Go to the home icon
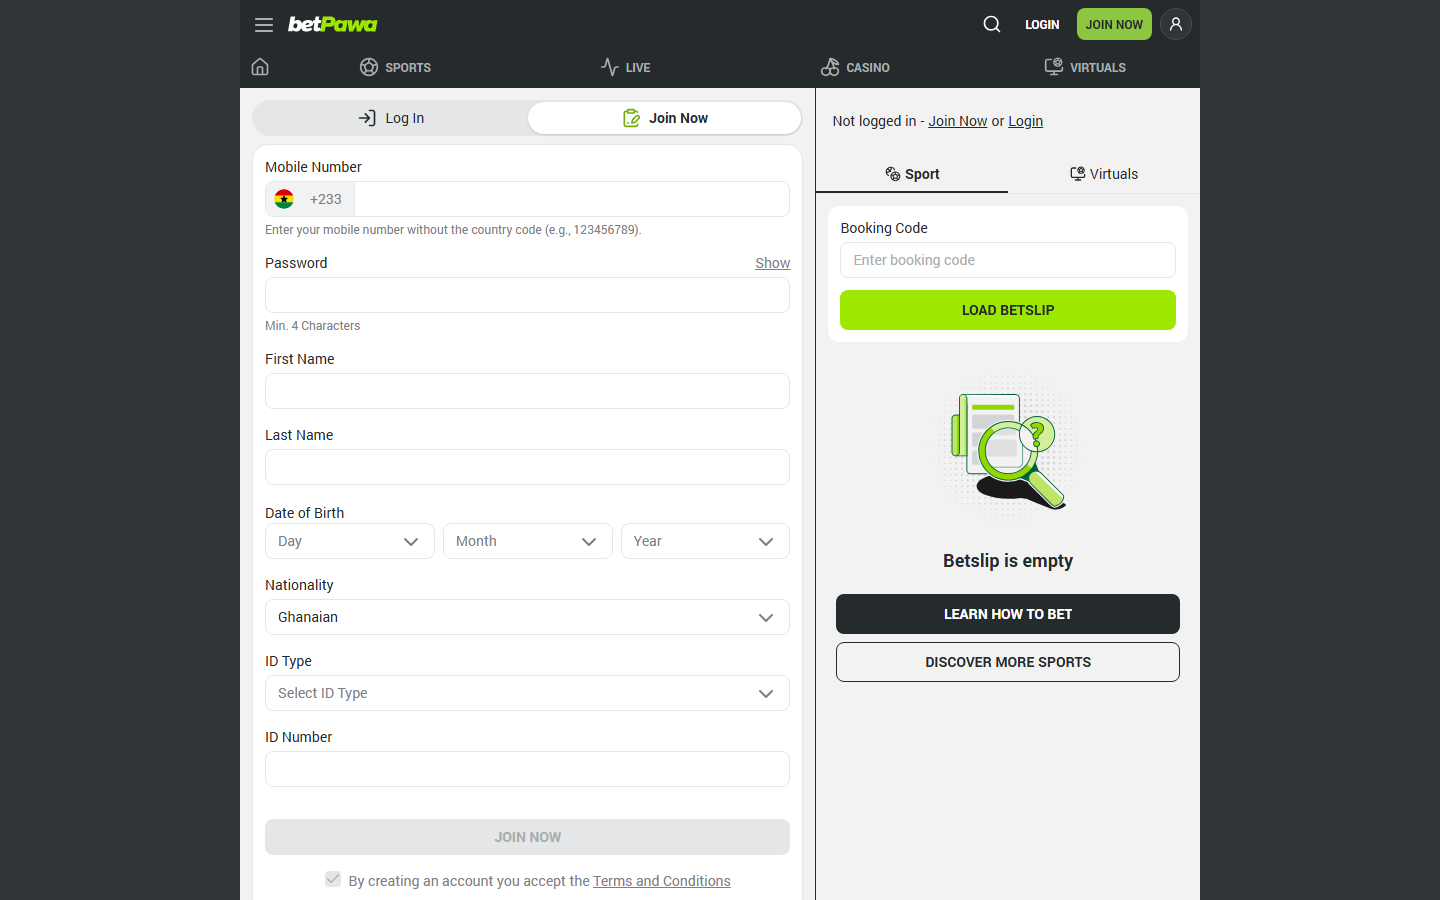1440x900 pixels. pos(260,67)
